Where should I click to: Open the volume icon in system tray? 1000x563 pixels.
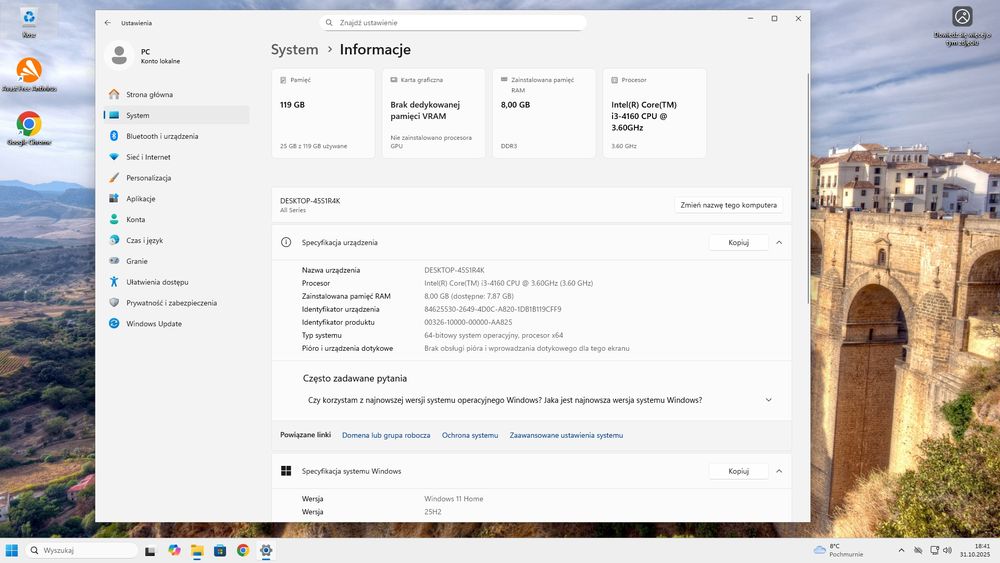point(947,550)
